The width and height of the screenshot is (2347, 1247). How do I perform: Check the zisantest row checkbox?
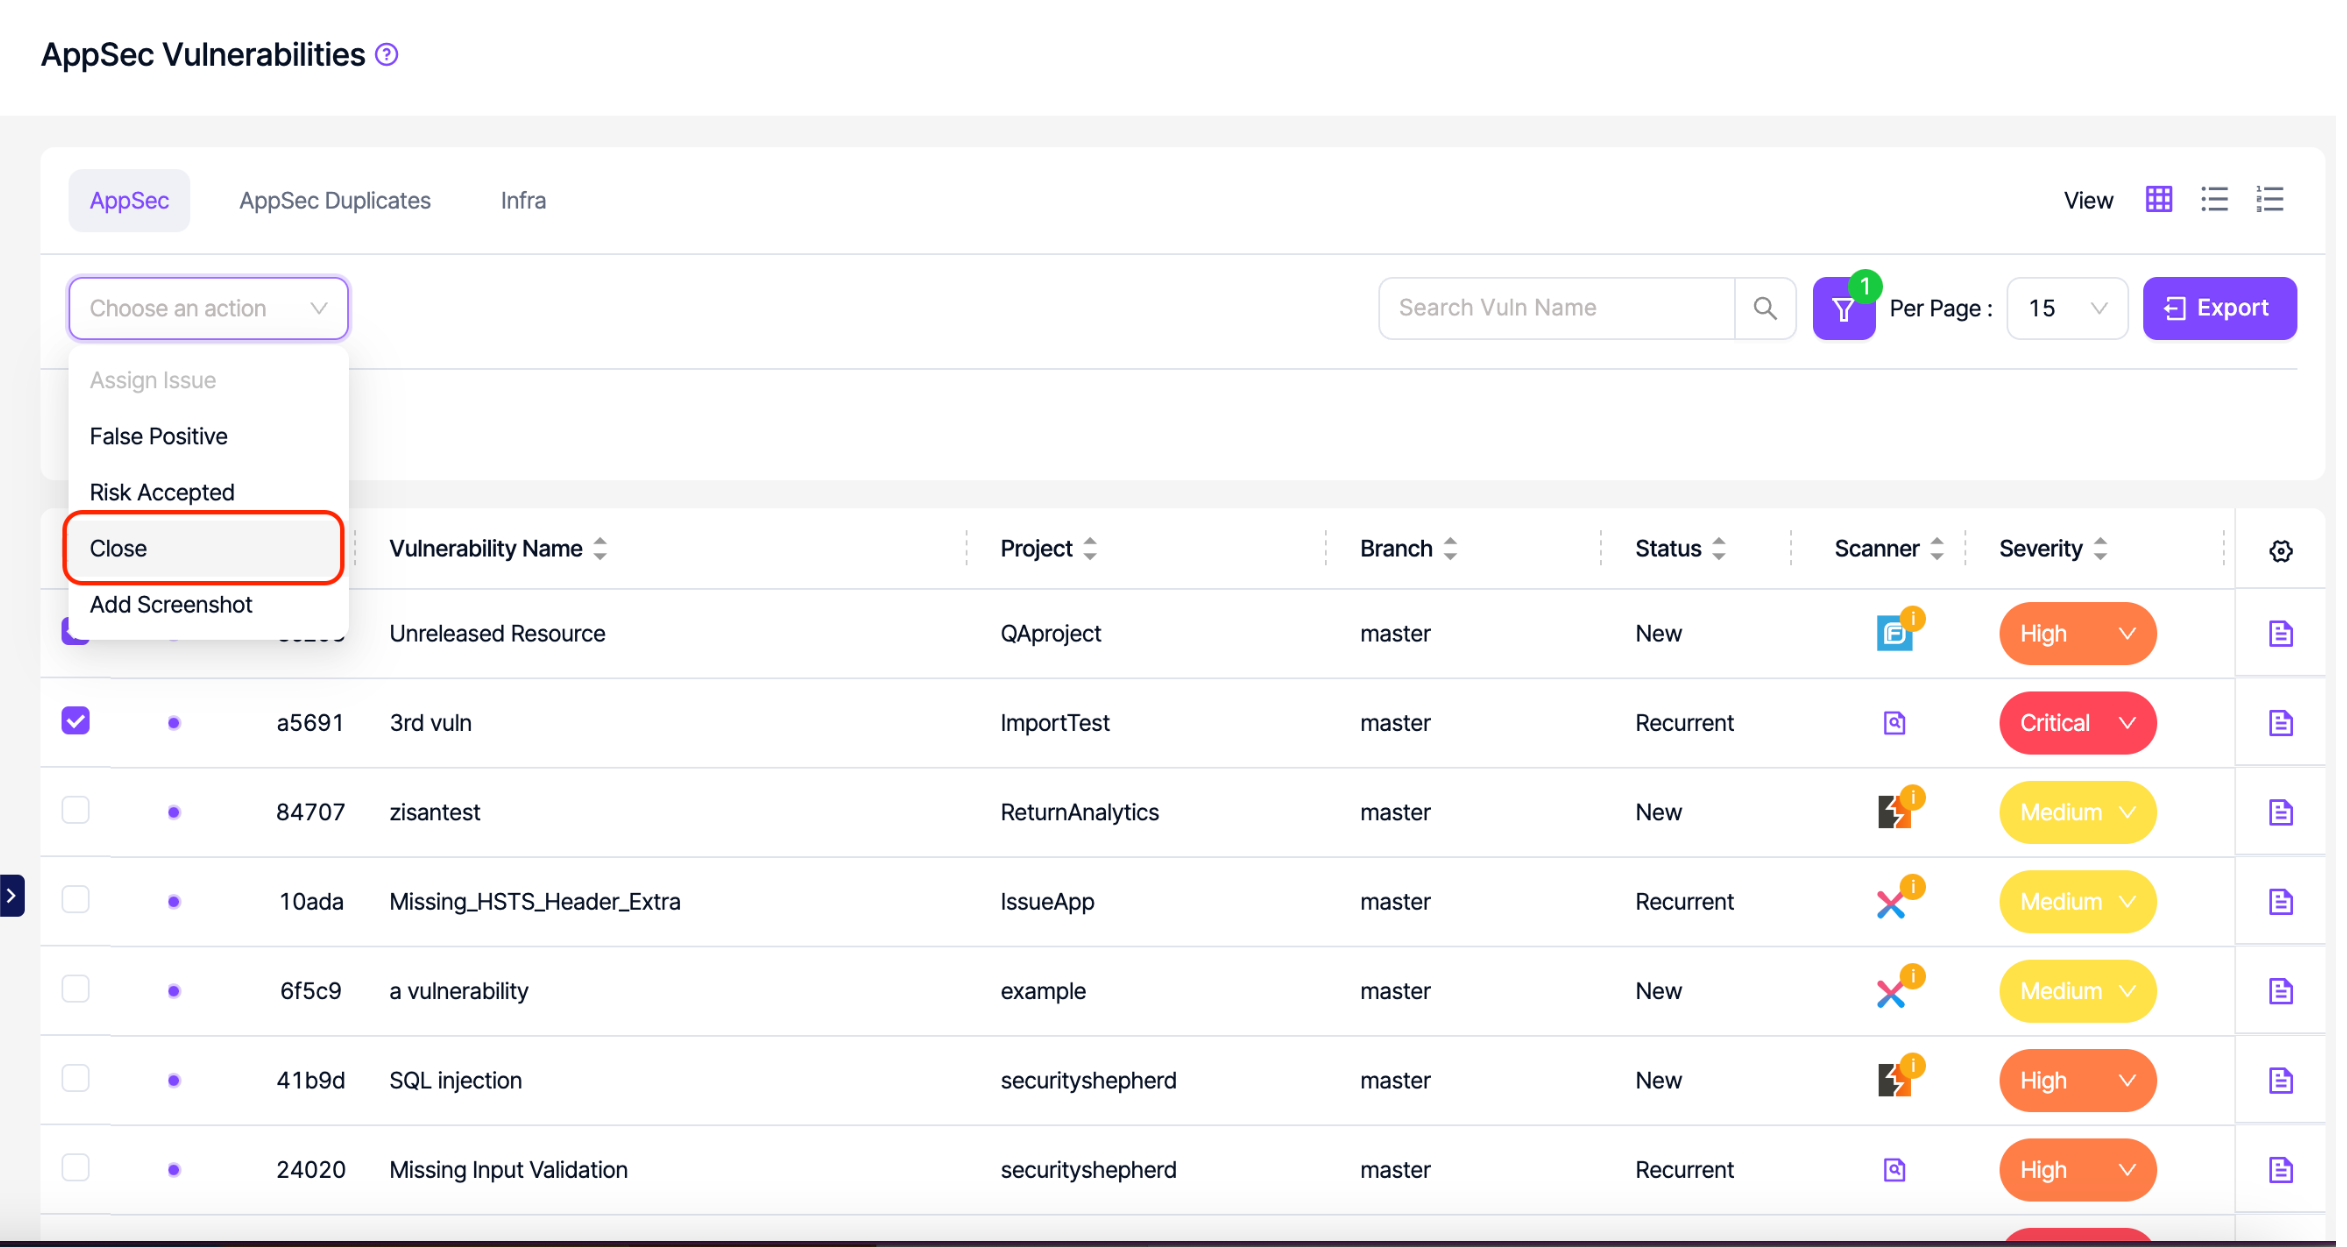coord(76,810)
